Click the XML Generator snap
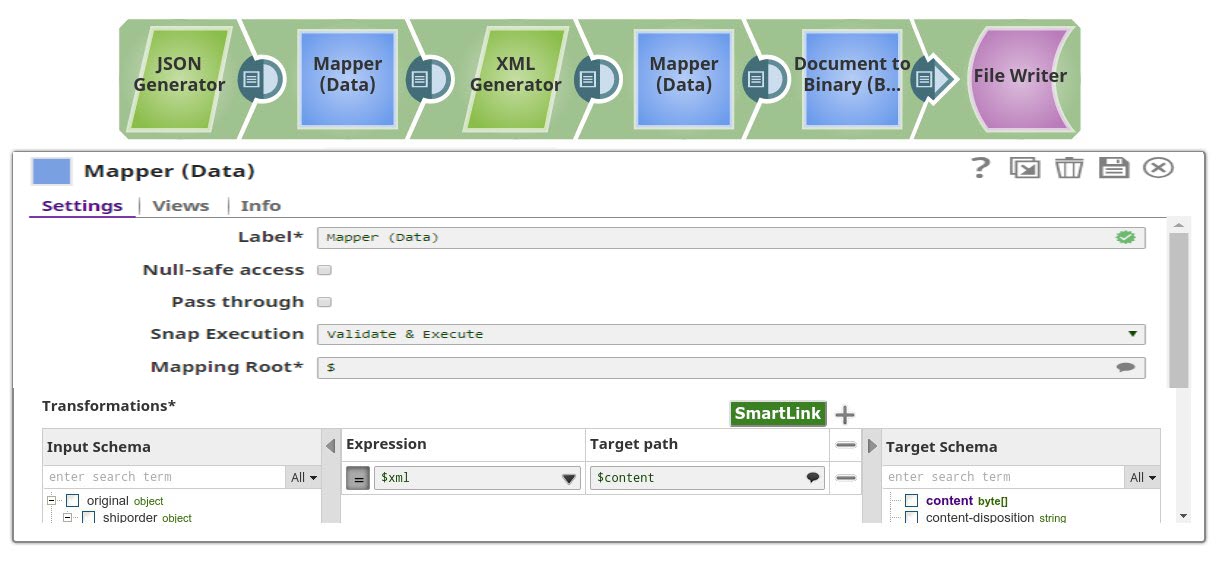Viewport: 1217px width, 561px height. (515, 75)
